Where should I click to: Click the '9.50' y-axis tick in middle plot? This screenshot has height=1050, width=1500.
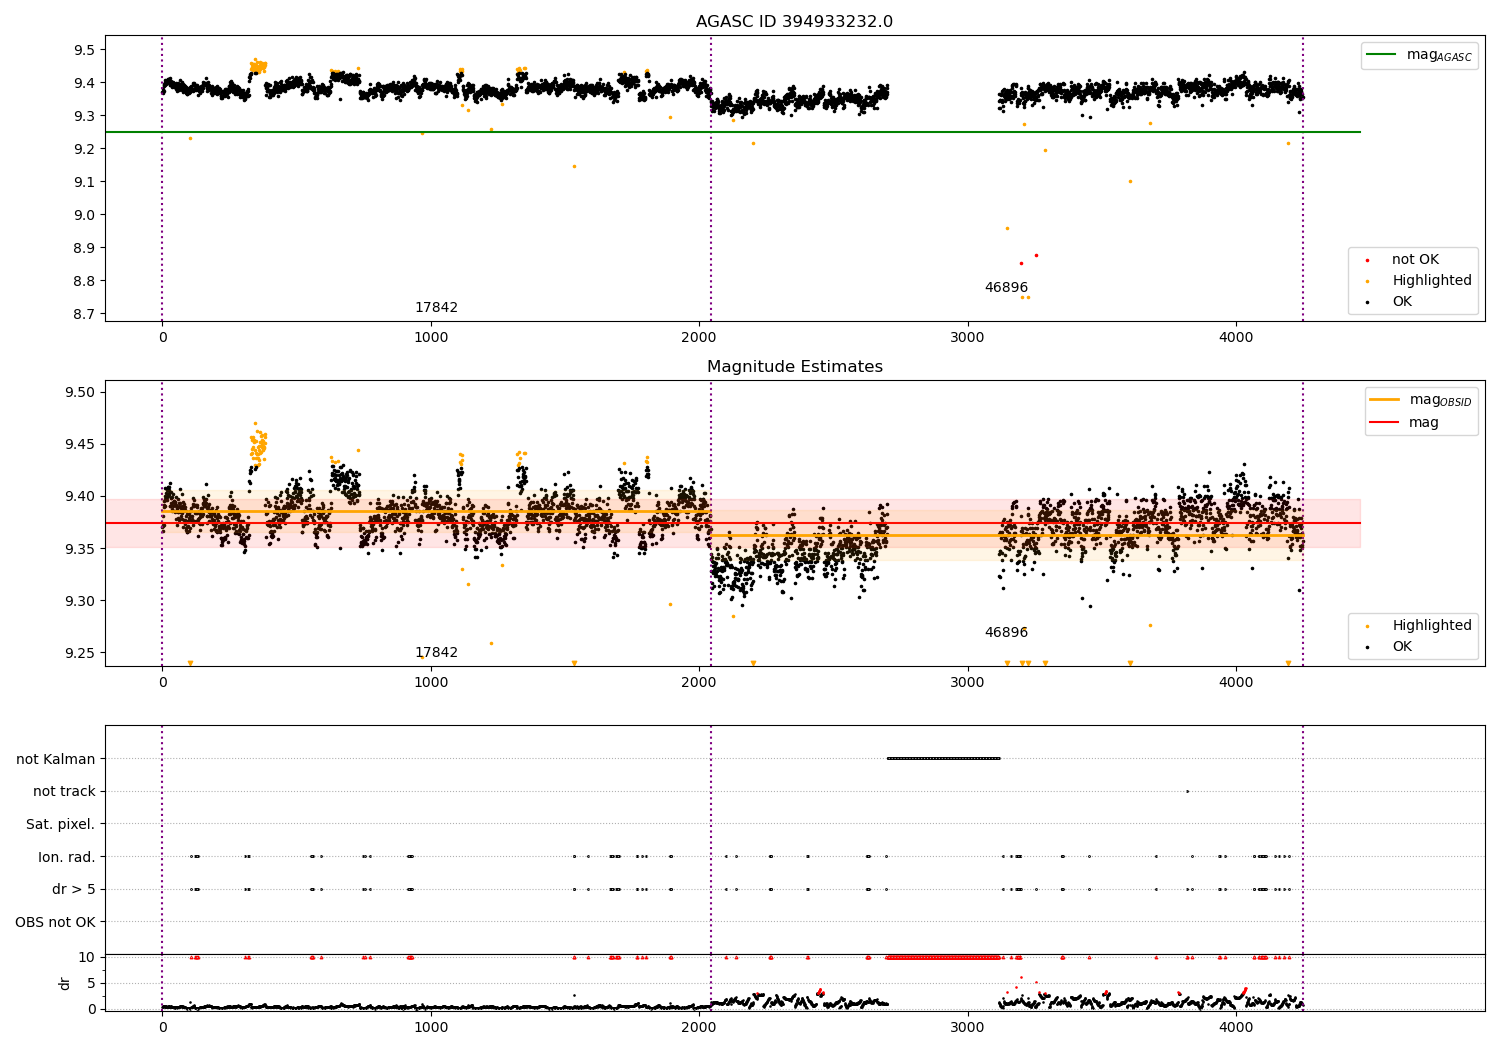coord(79,392)
